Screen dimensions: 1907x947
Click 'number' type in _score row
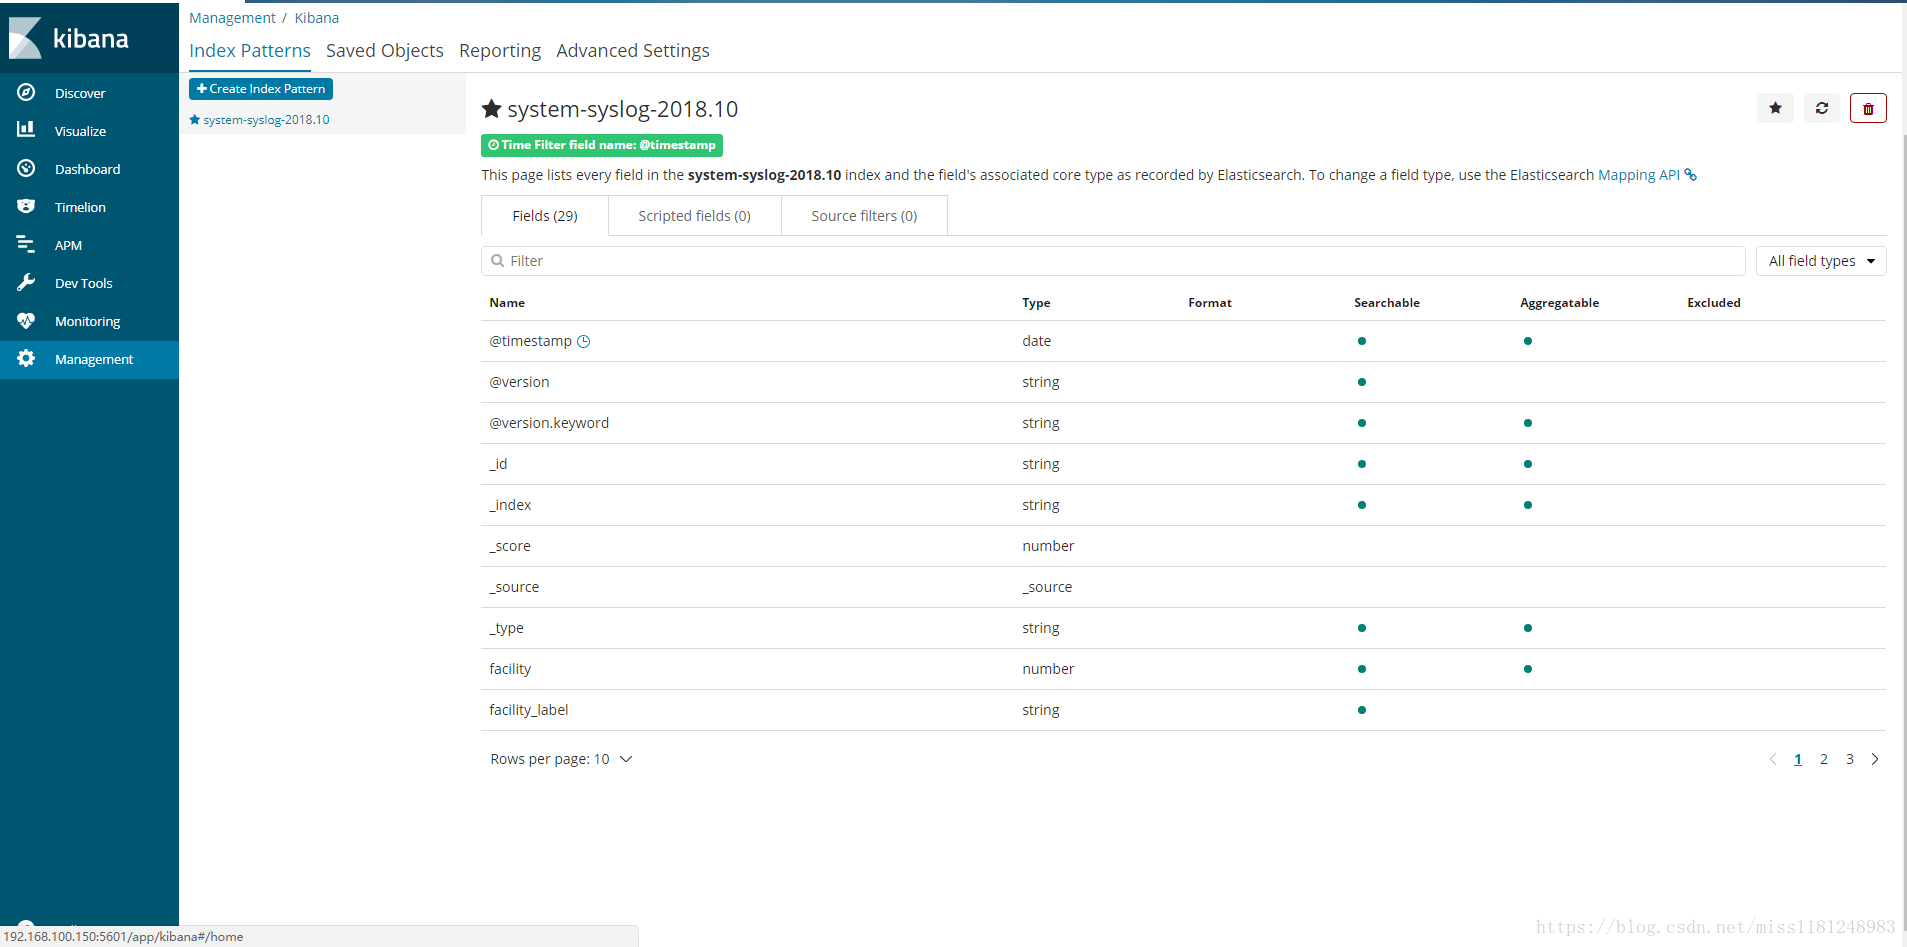[1048, 546]
